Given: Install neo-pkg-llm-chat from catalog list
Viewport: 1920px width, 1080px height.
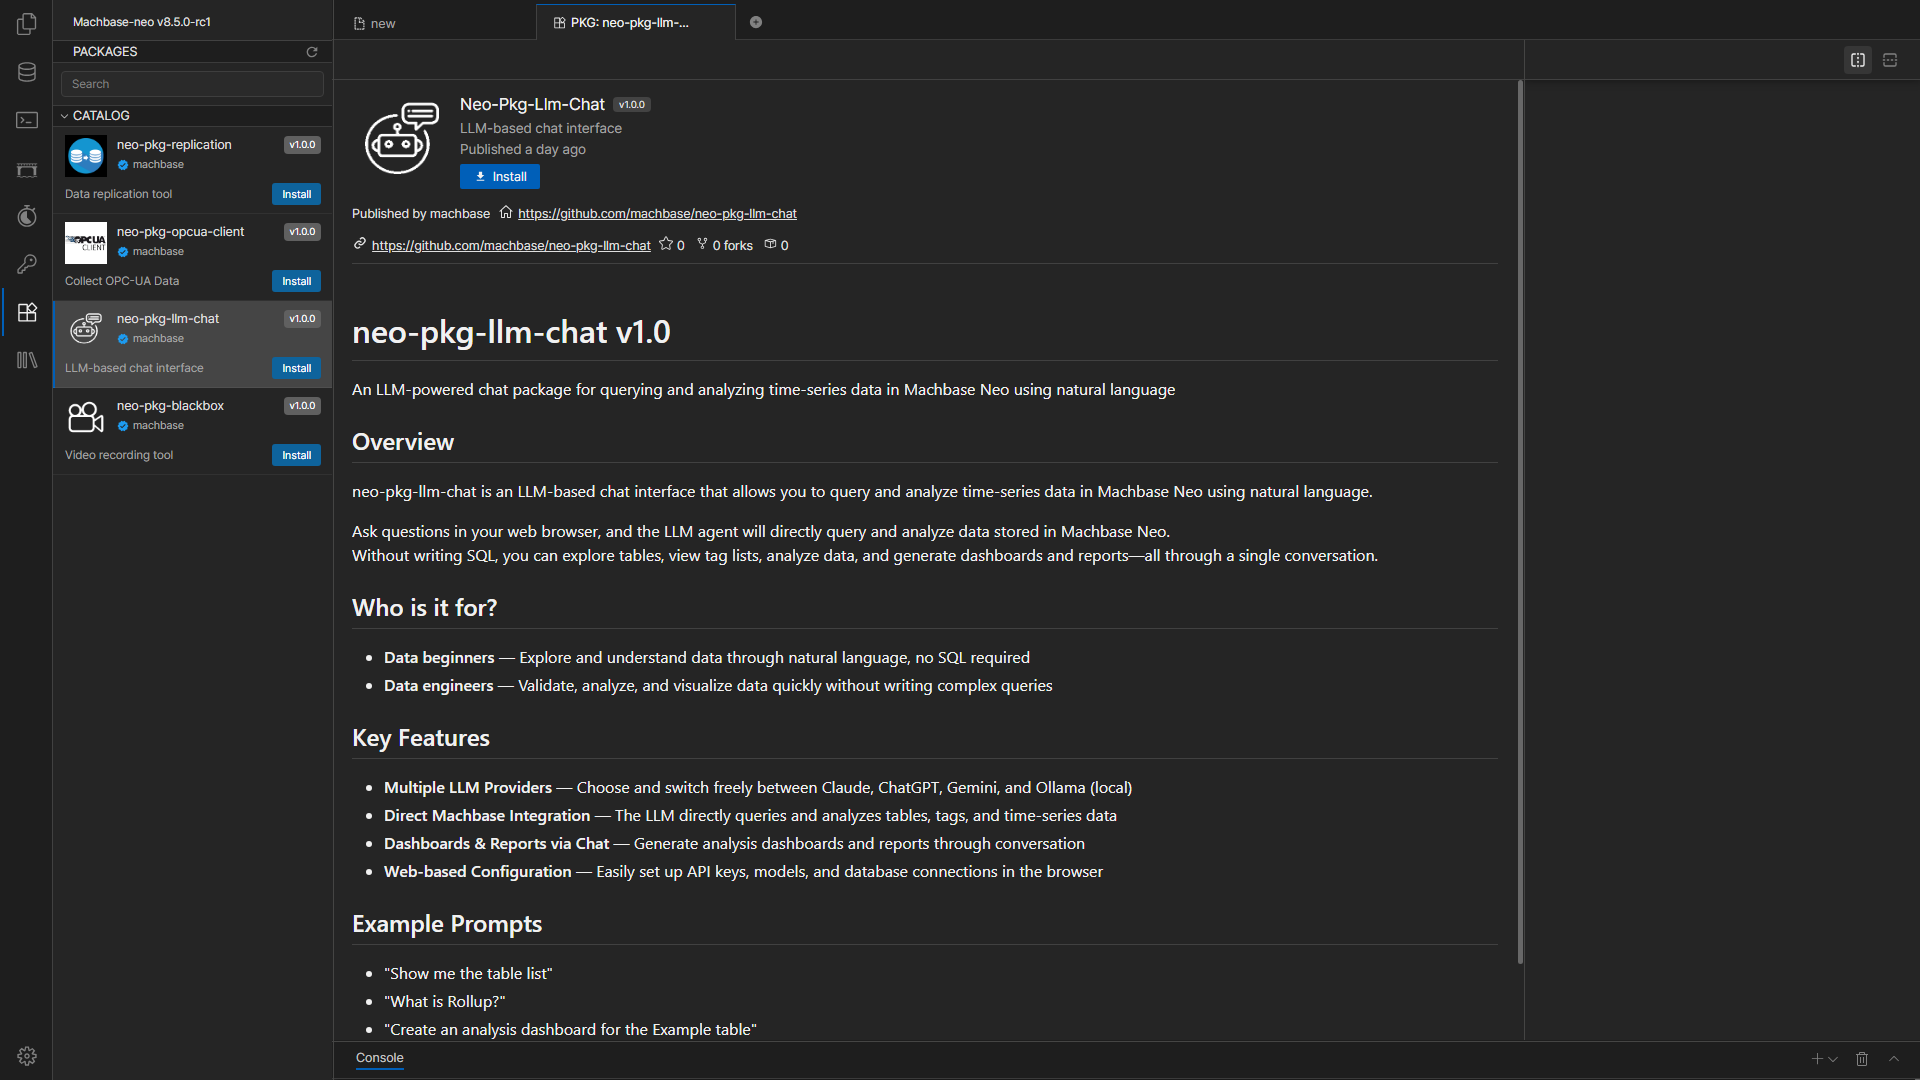Looking at the screenshot, I should point(296,368).
